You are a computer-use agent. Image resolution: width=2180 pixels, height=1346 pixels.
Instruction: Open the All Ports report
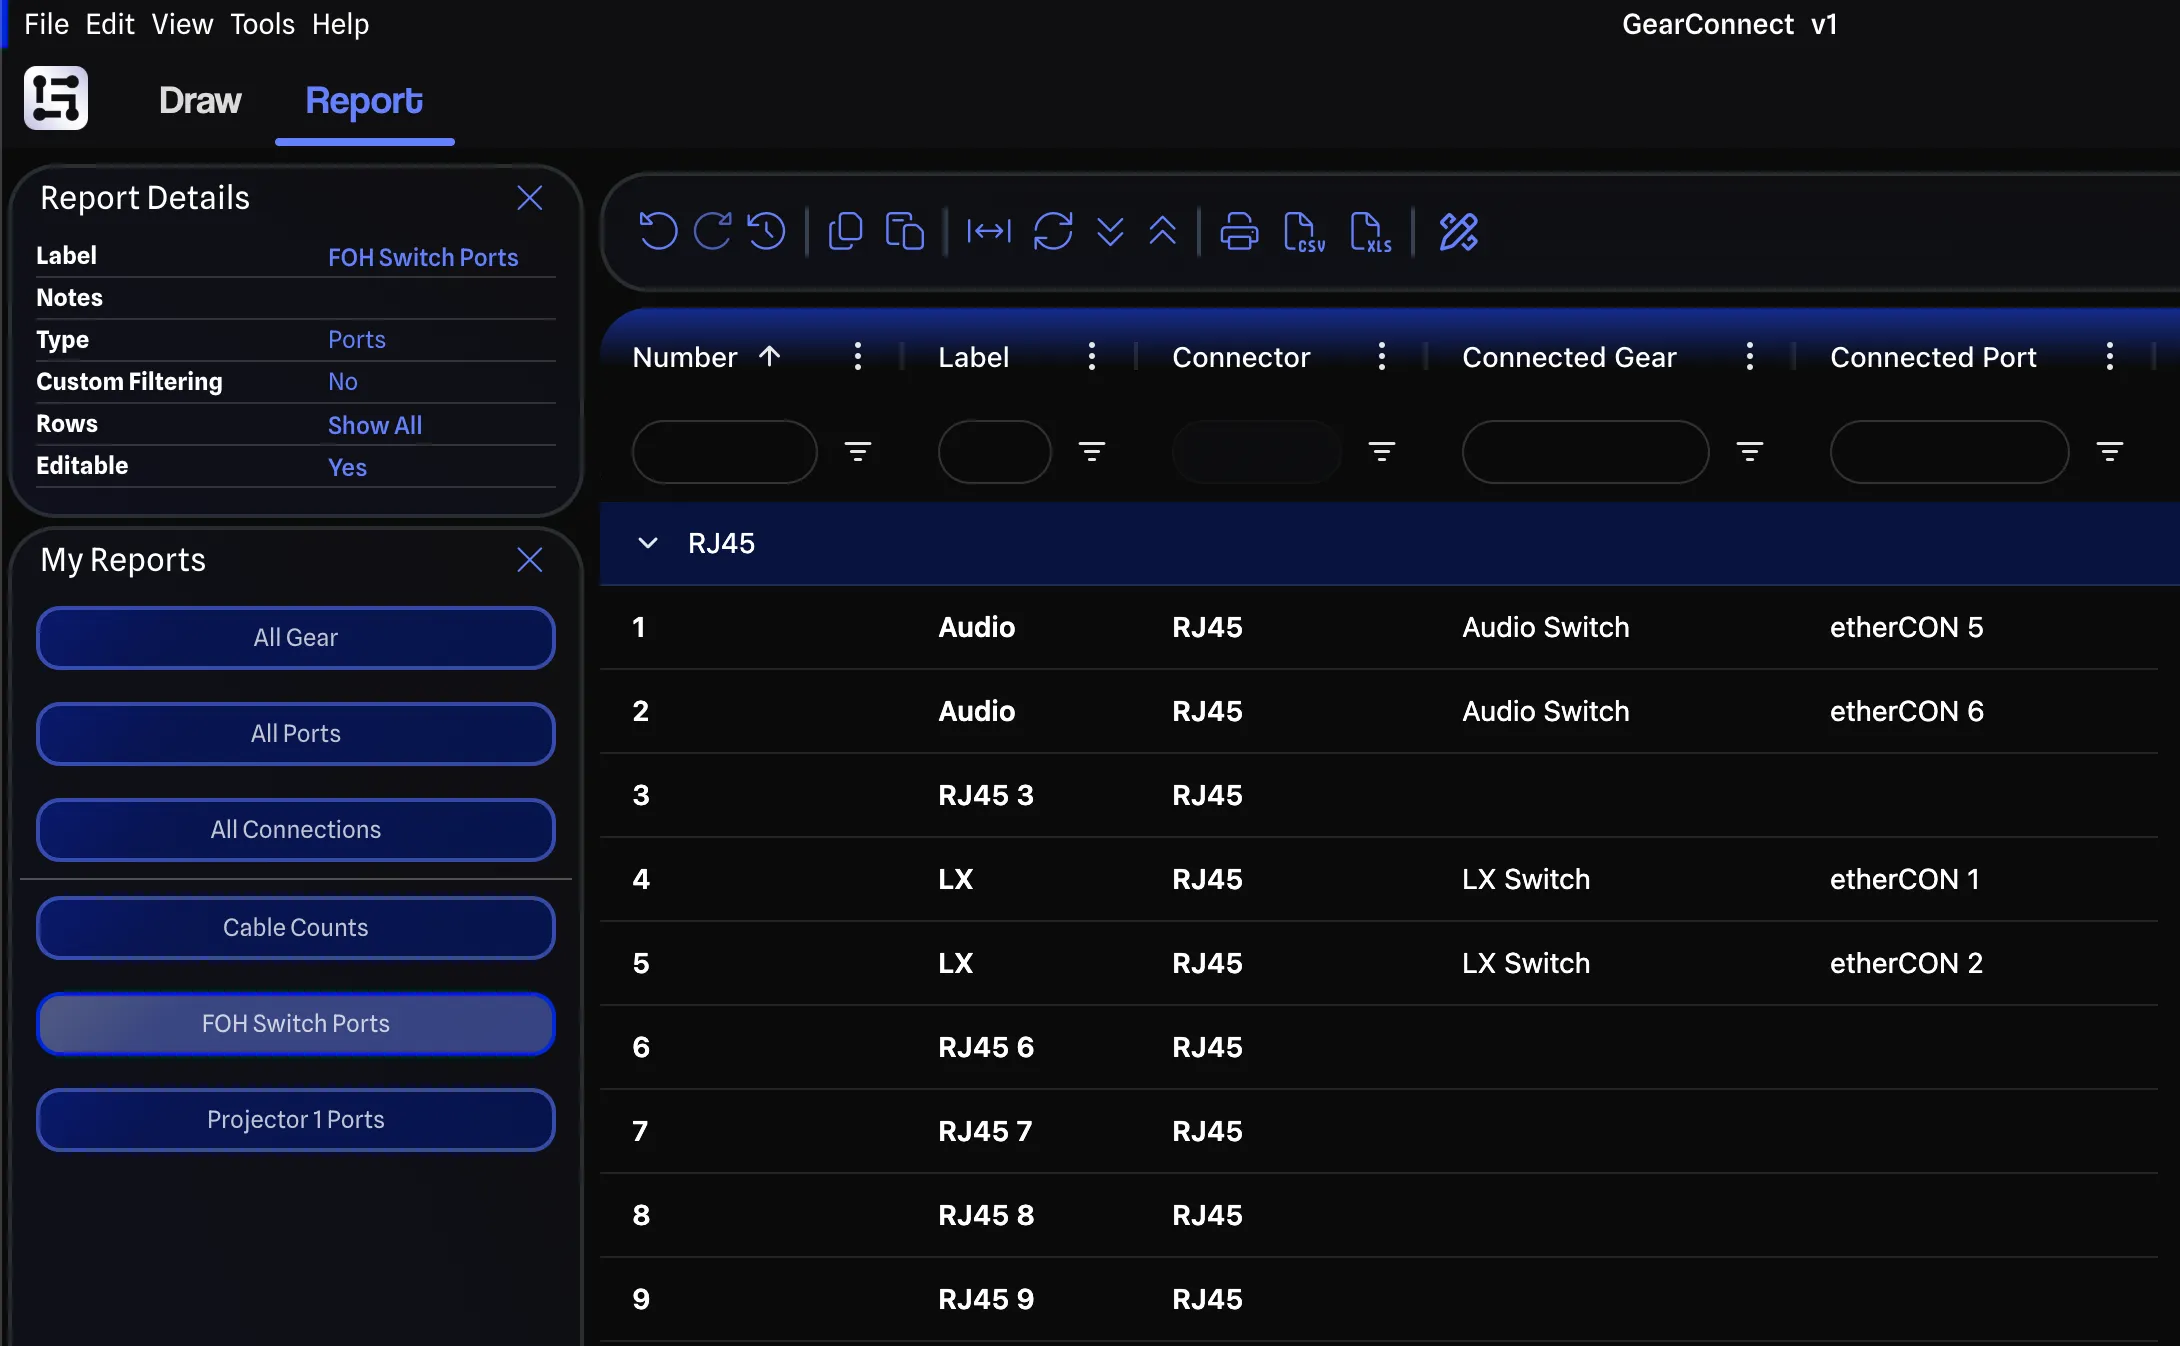coord(296,734)
